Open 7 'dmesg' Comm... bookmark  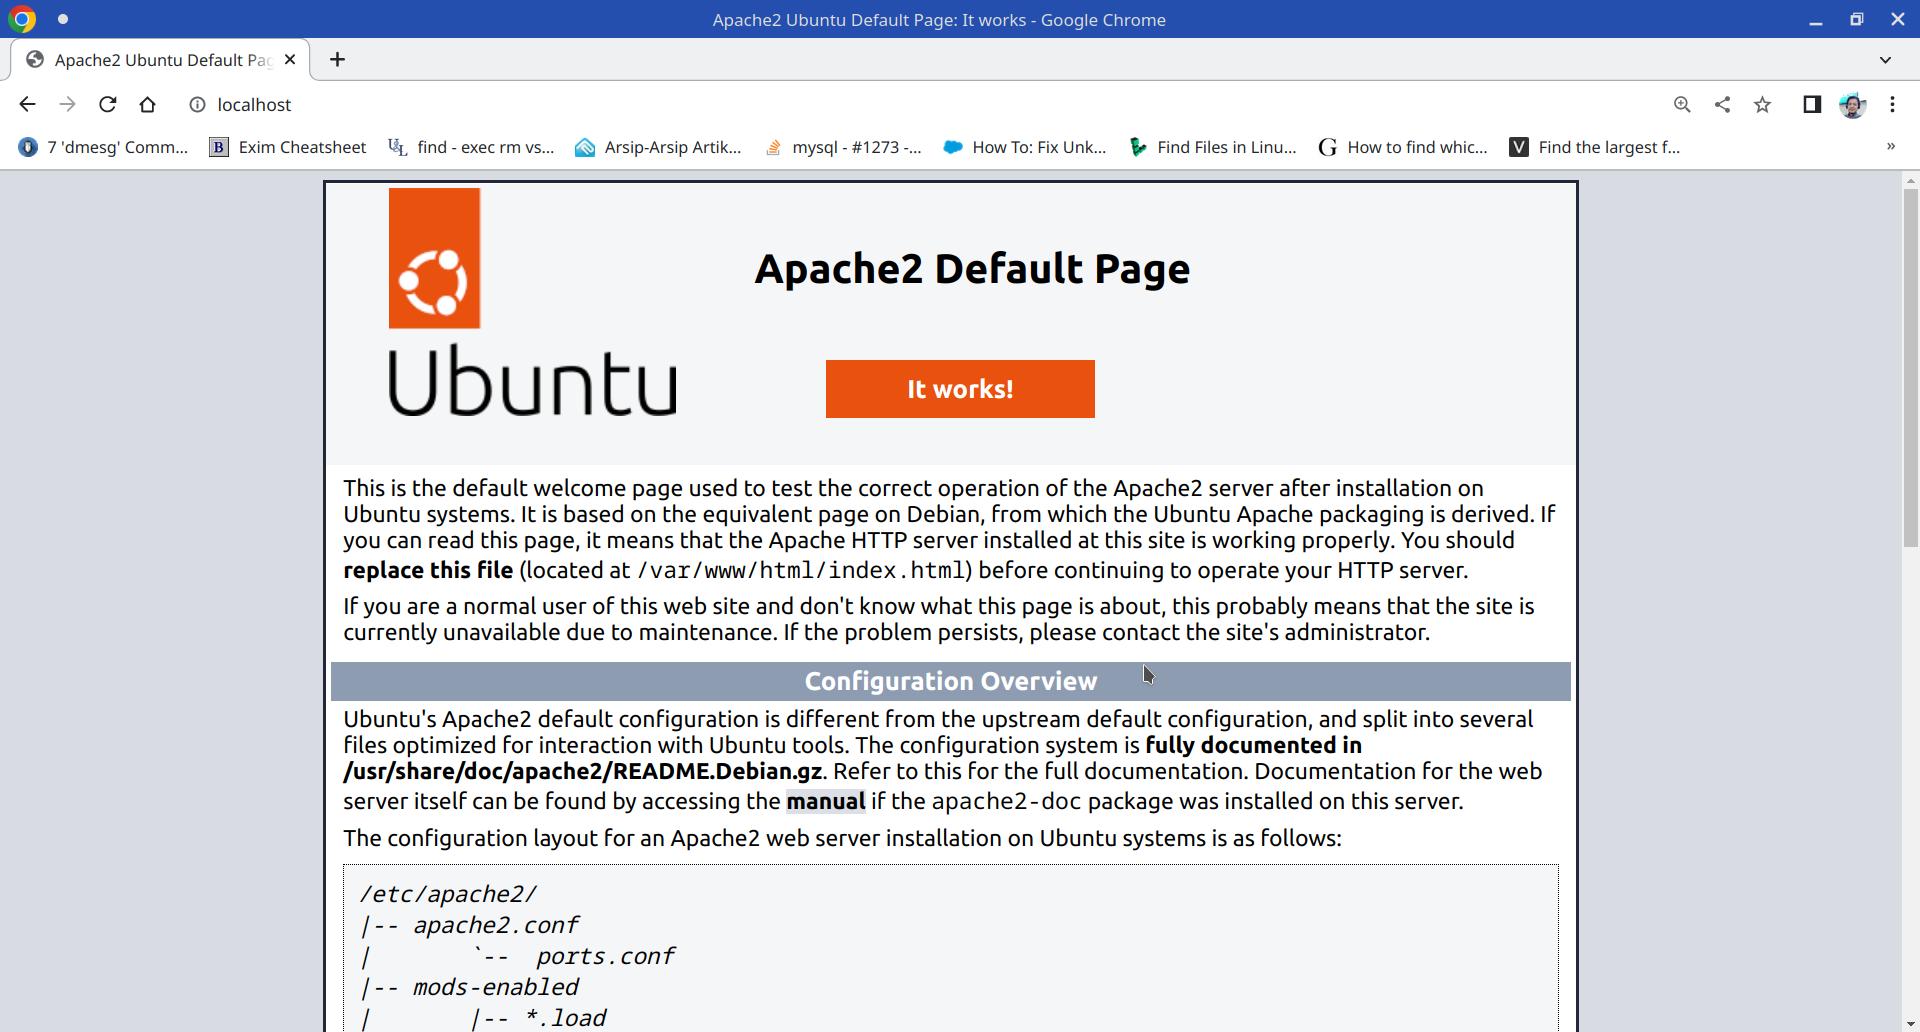pos(103,147)
